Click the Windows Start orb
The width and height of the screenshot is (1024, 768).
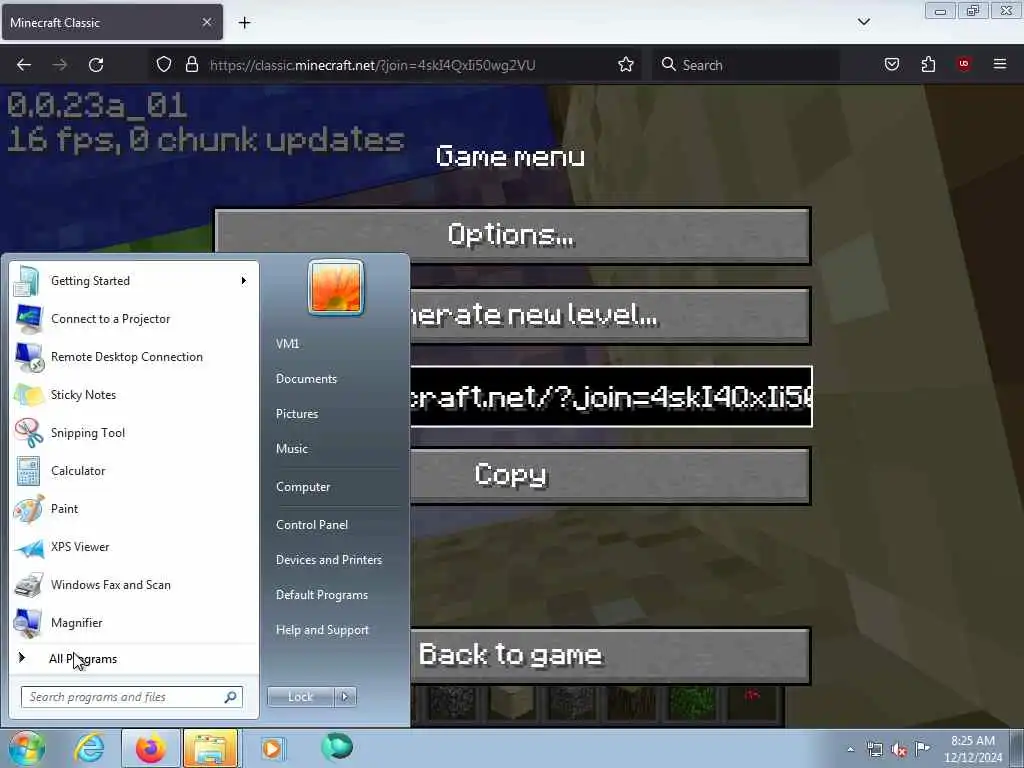click(x=27, y=748)
